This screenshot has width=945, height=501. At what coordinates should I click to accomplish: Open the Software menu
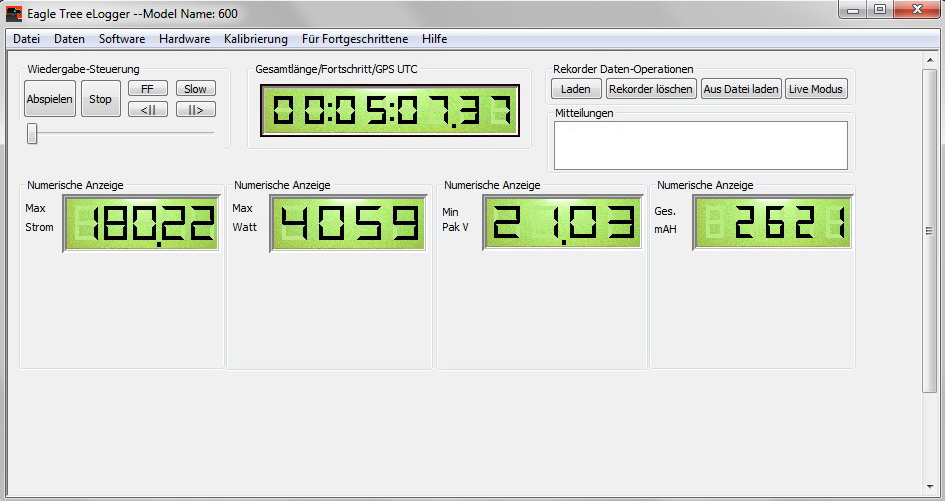pyautogui.click(x=122, y=39)
